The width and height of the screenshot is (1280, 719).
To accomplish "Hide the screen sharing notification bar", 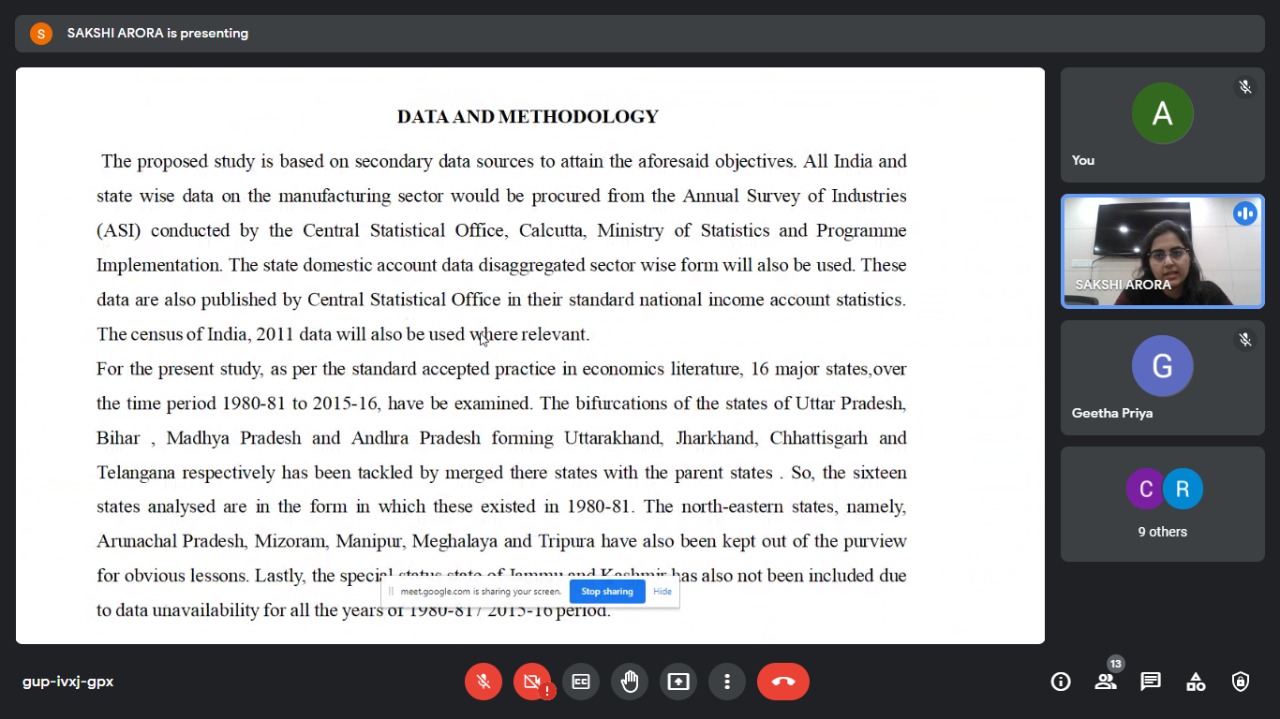I will (x=662, y=591).
